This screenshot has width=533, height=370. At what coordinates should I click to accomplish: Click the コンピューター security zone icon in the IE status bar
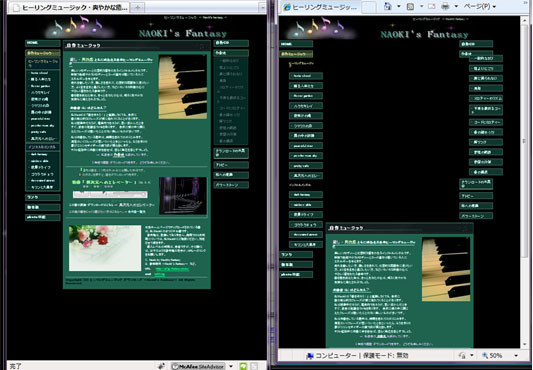[x=310, y=356]
